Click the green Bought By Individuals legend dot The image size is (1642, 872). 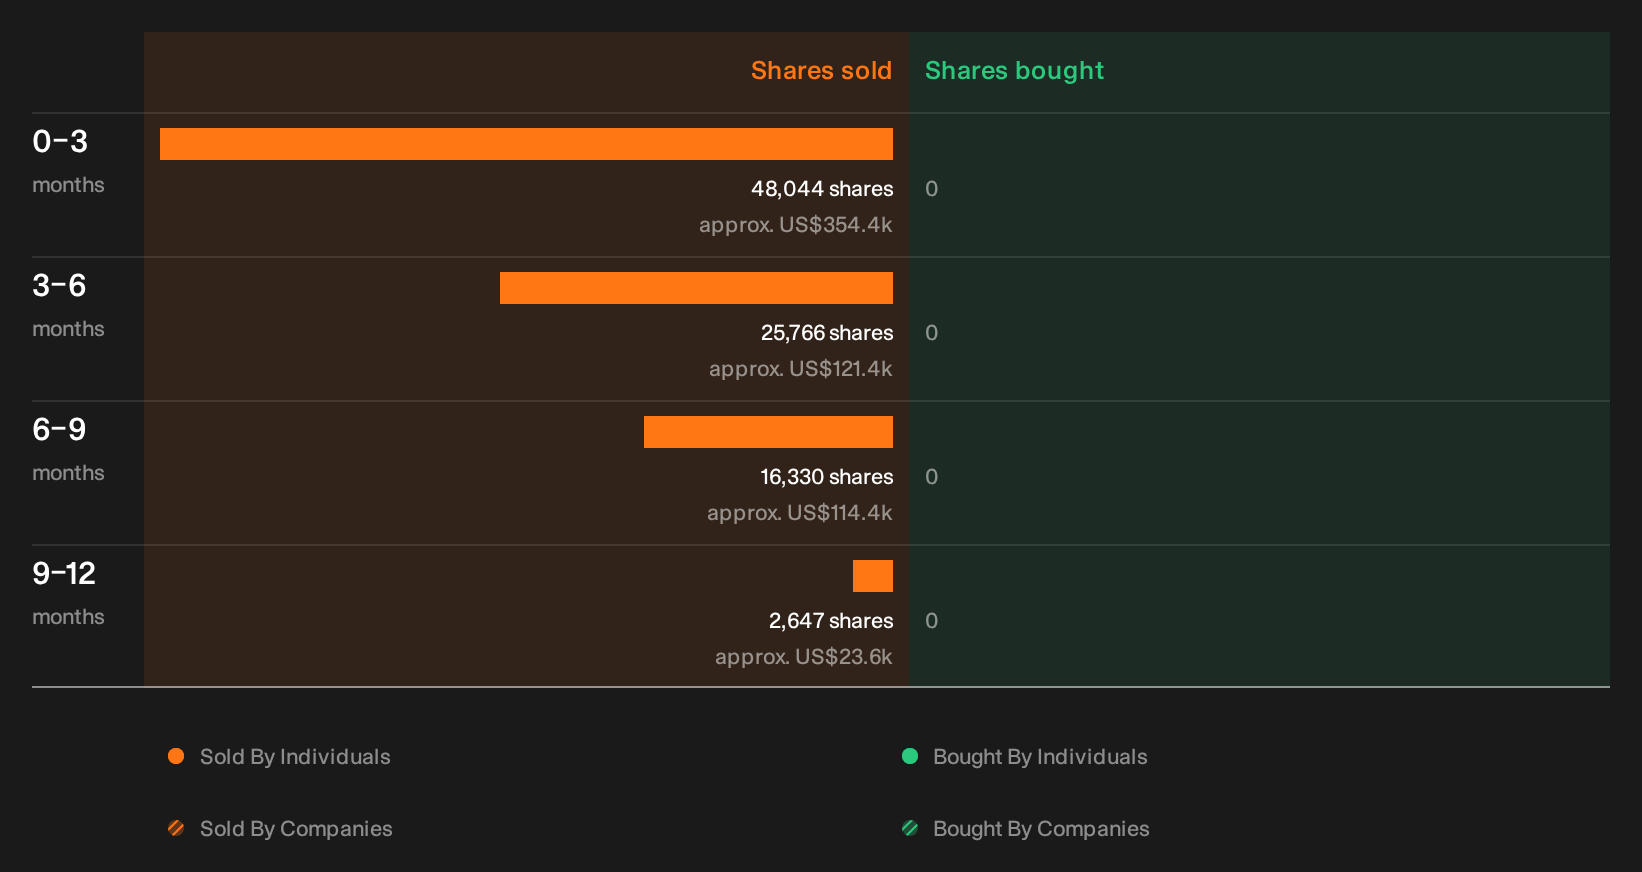point(910,756)
